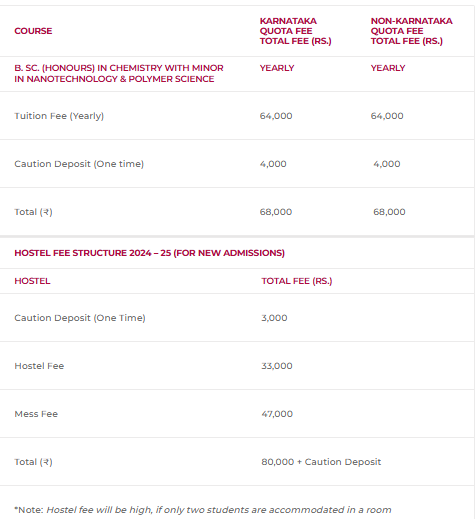Click the Mess Fee row label
The width and height of the screenshot is (476, 519).
36,414
